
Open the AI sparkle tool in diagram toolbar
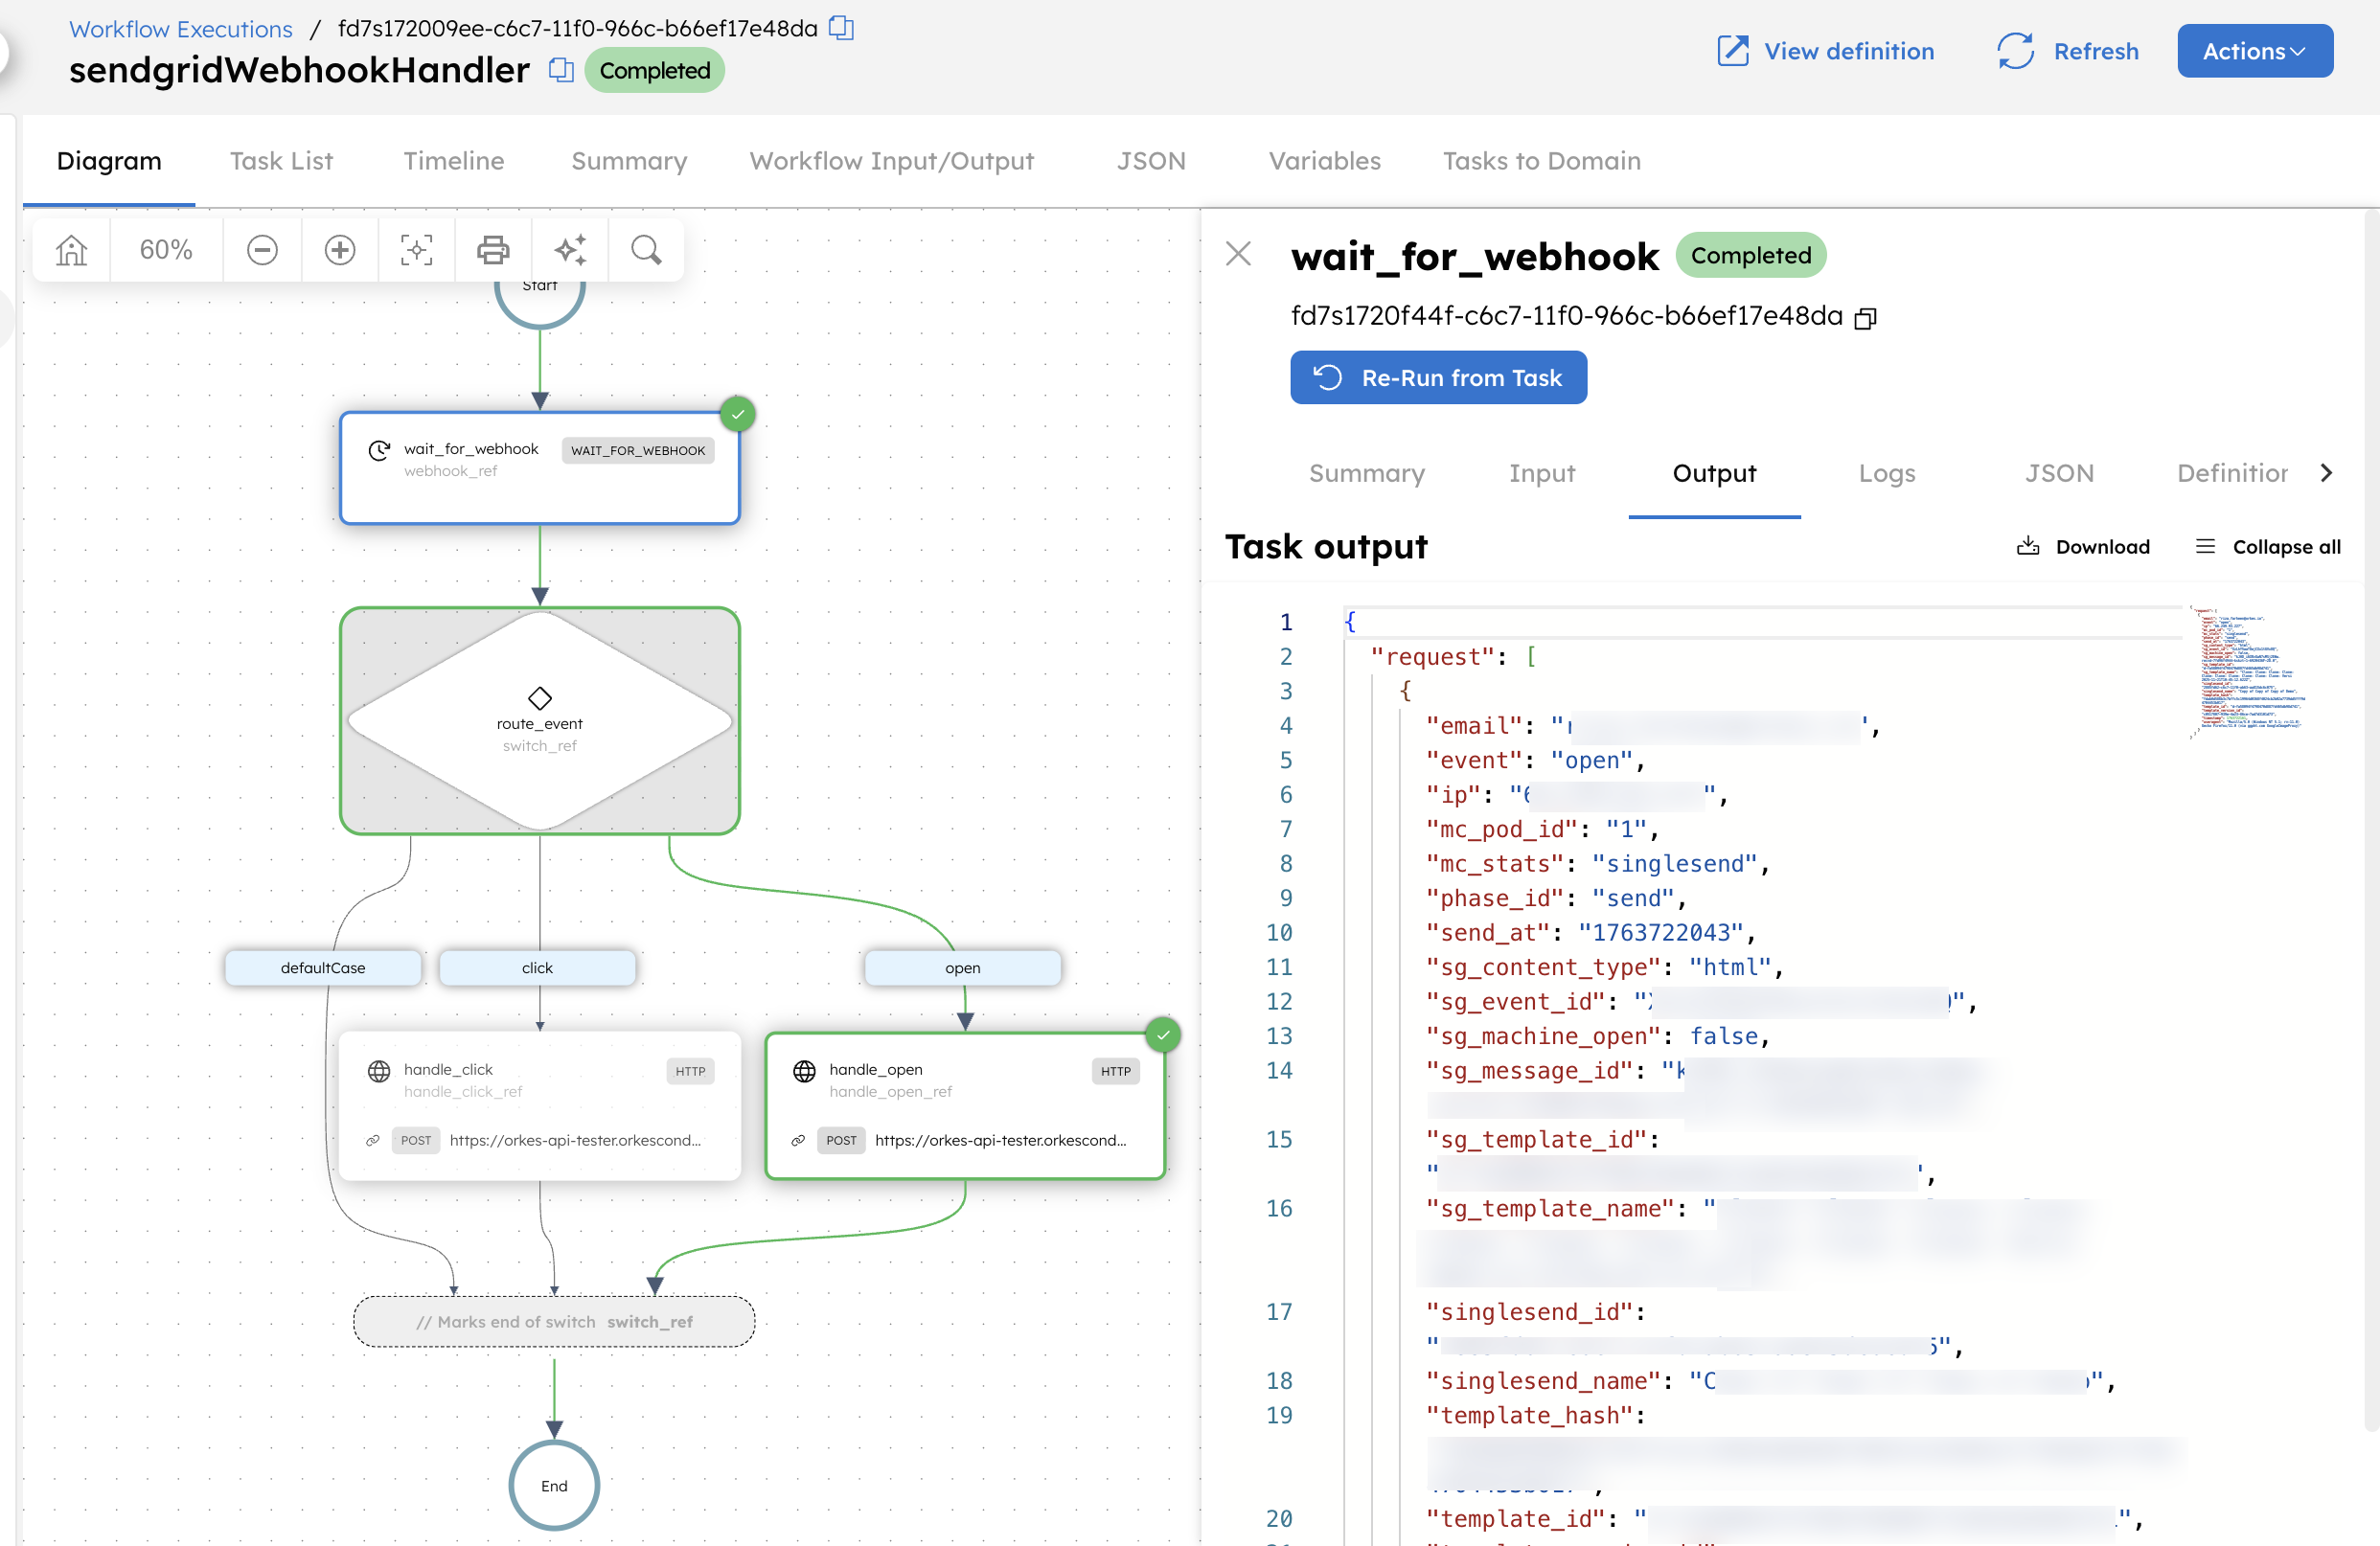[570, 250]
